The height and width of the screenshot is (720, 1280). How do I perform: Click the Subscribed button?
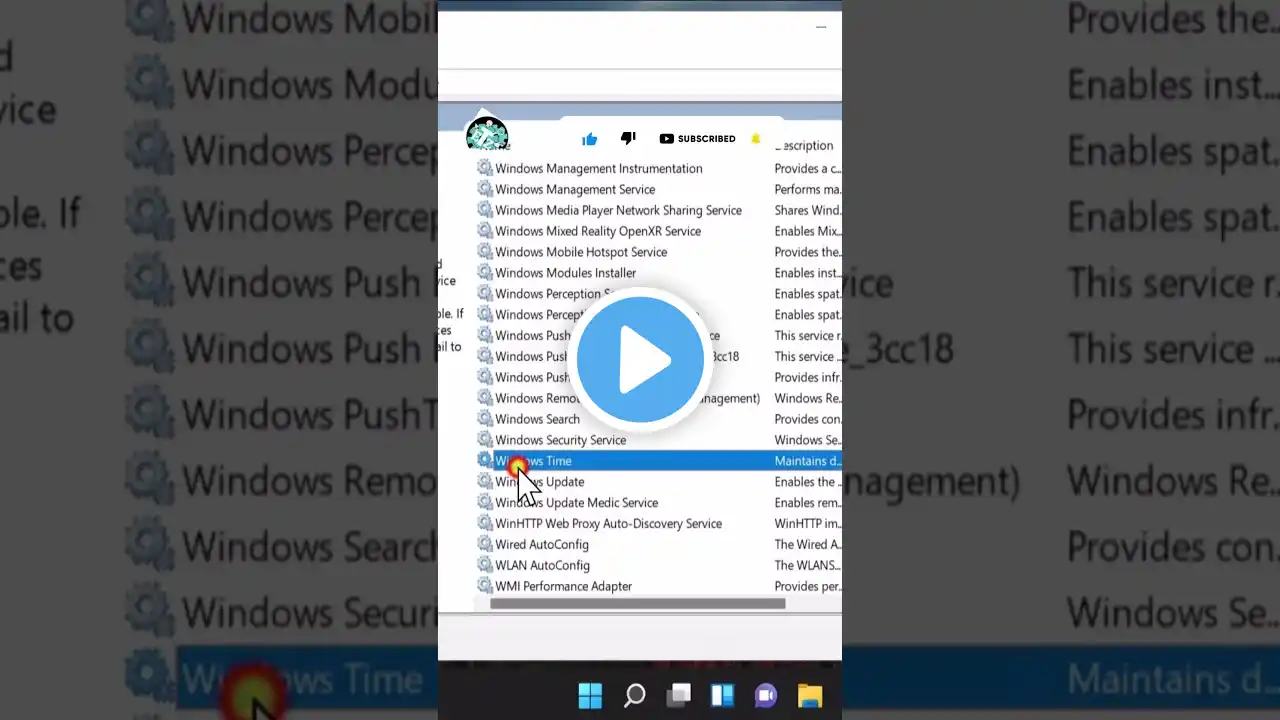click(698, 139)
